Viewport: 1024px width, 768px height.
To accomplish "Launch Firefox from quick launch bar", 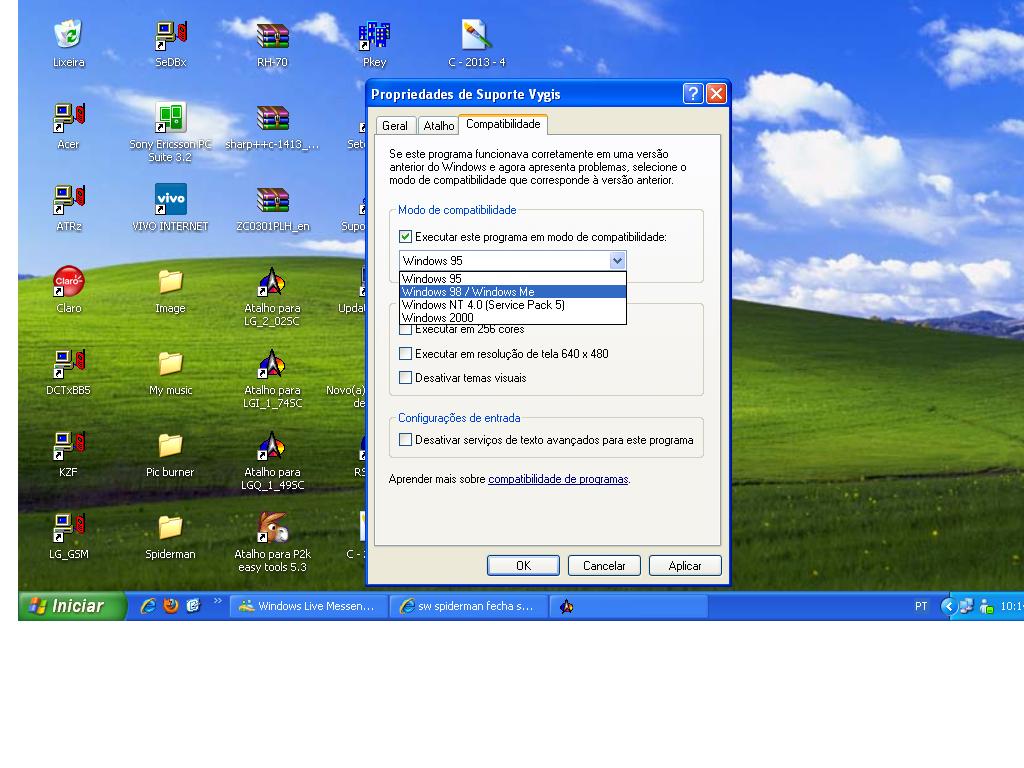I will click(x=171, y=606).
